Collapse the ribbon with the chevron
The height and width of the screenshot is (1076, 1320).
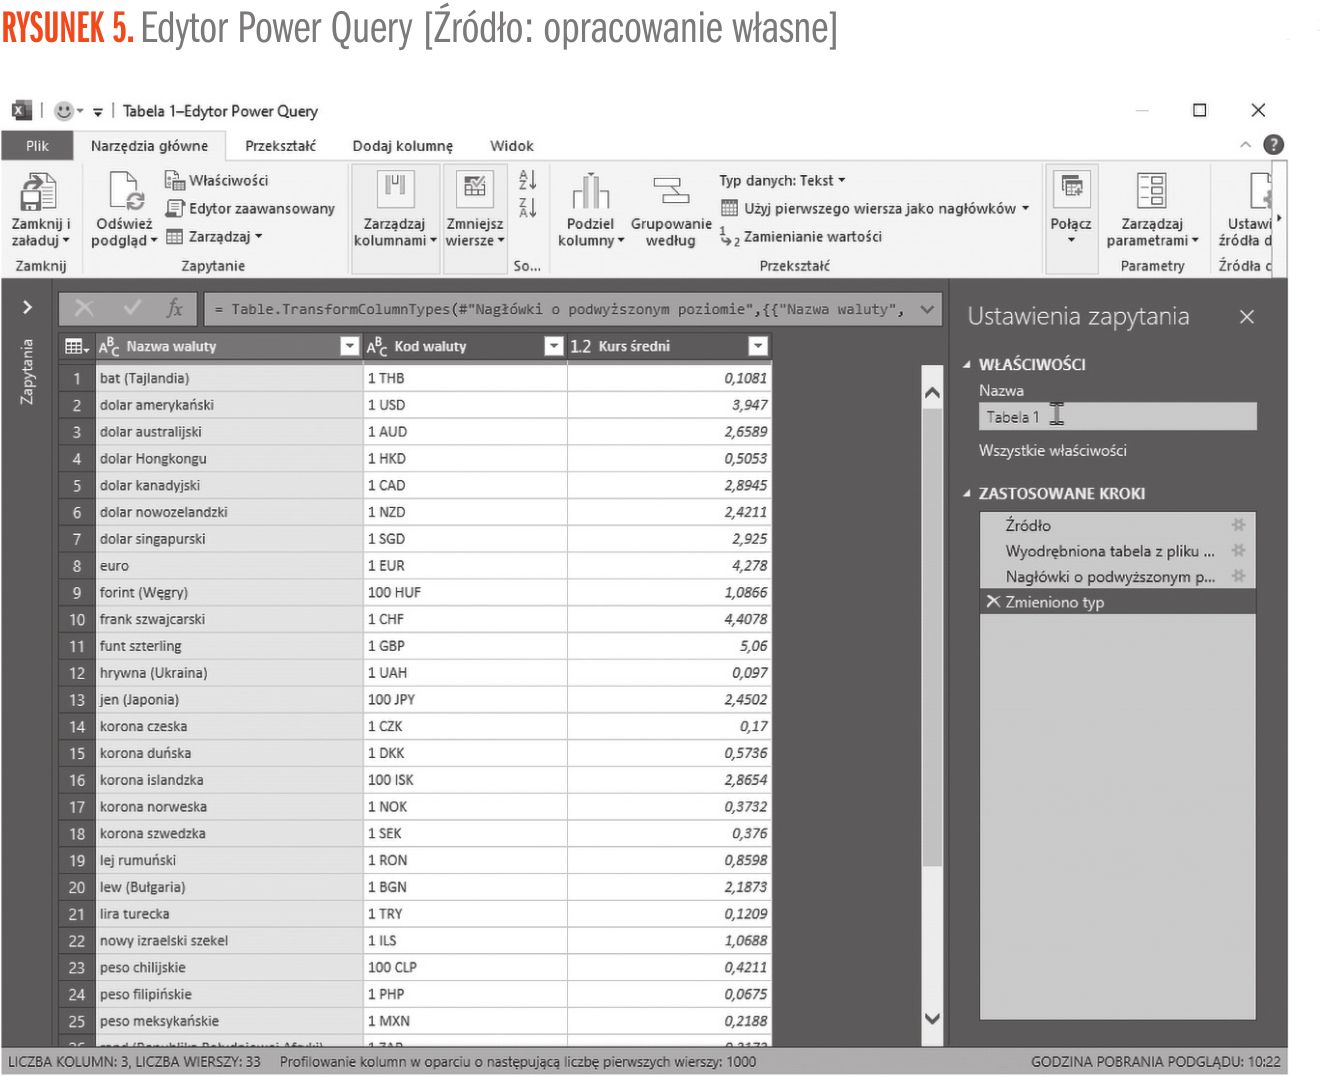pyautogui.click(x=1246, y=145)
